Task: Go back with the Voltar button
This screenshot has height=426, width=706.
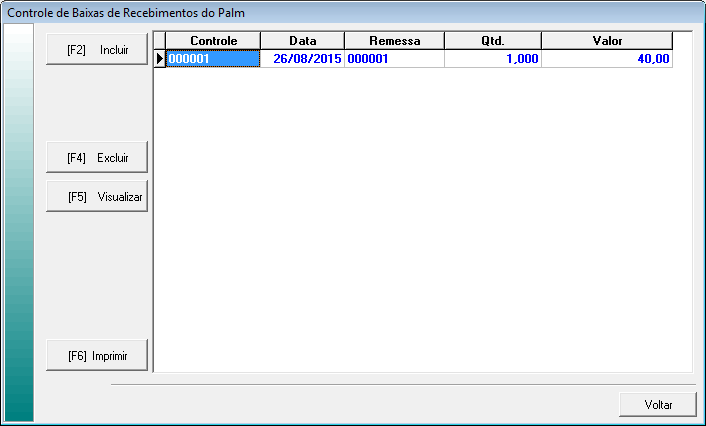Action: point(657,405)
